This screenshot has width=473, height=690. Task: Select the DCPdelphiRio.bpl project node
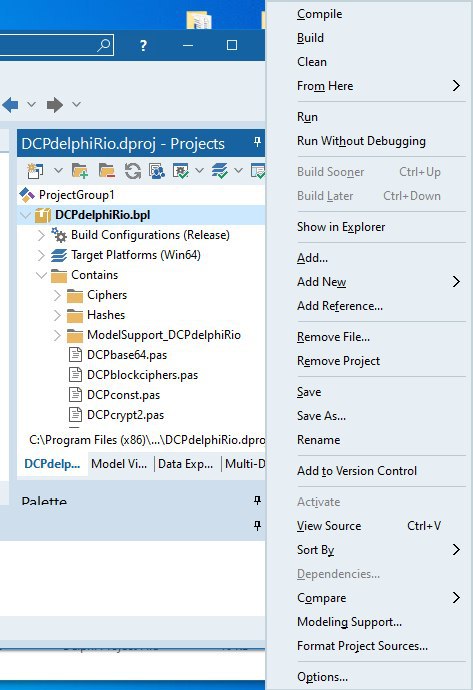coord(103,215)
